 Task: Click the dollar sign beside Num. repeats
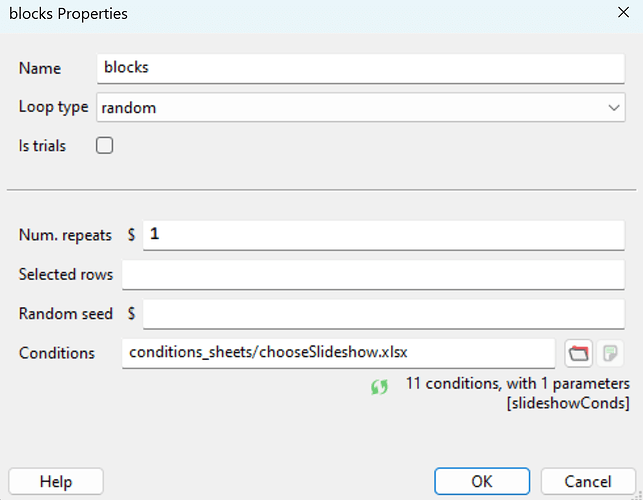point(132,235)
